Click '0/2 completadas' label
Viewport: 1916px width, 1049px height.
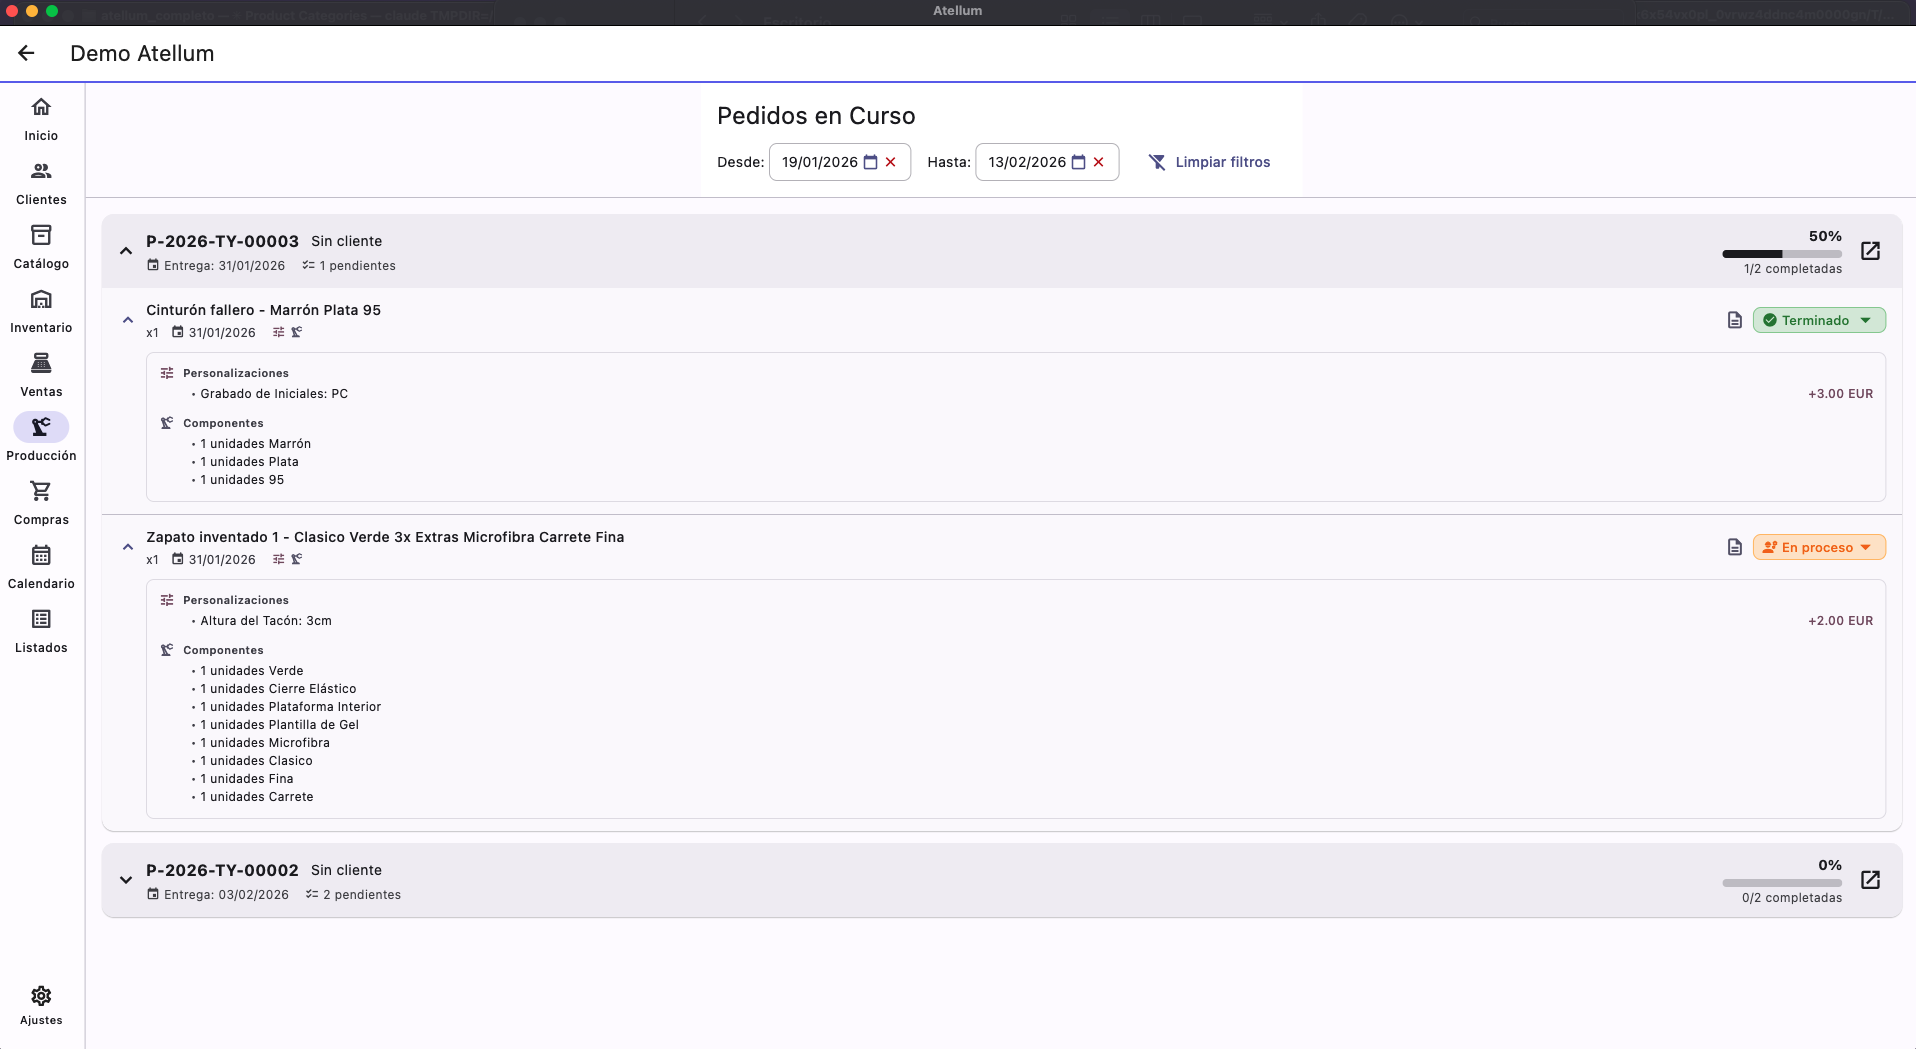(x=1792, y=898)
